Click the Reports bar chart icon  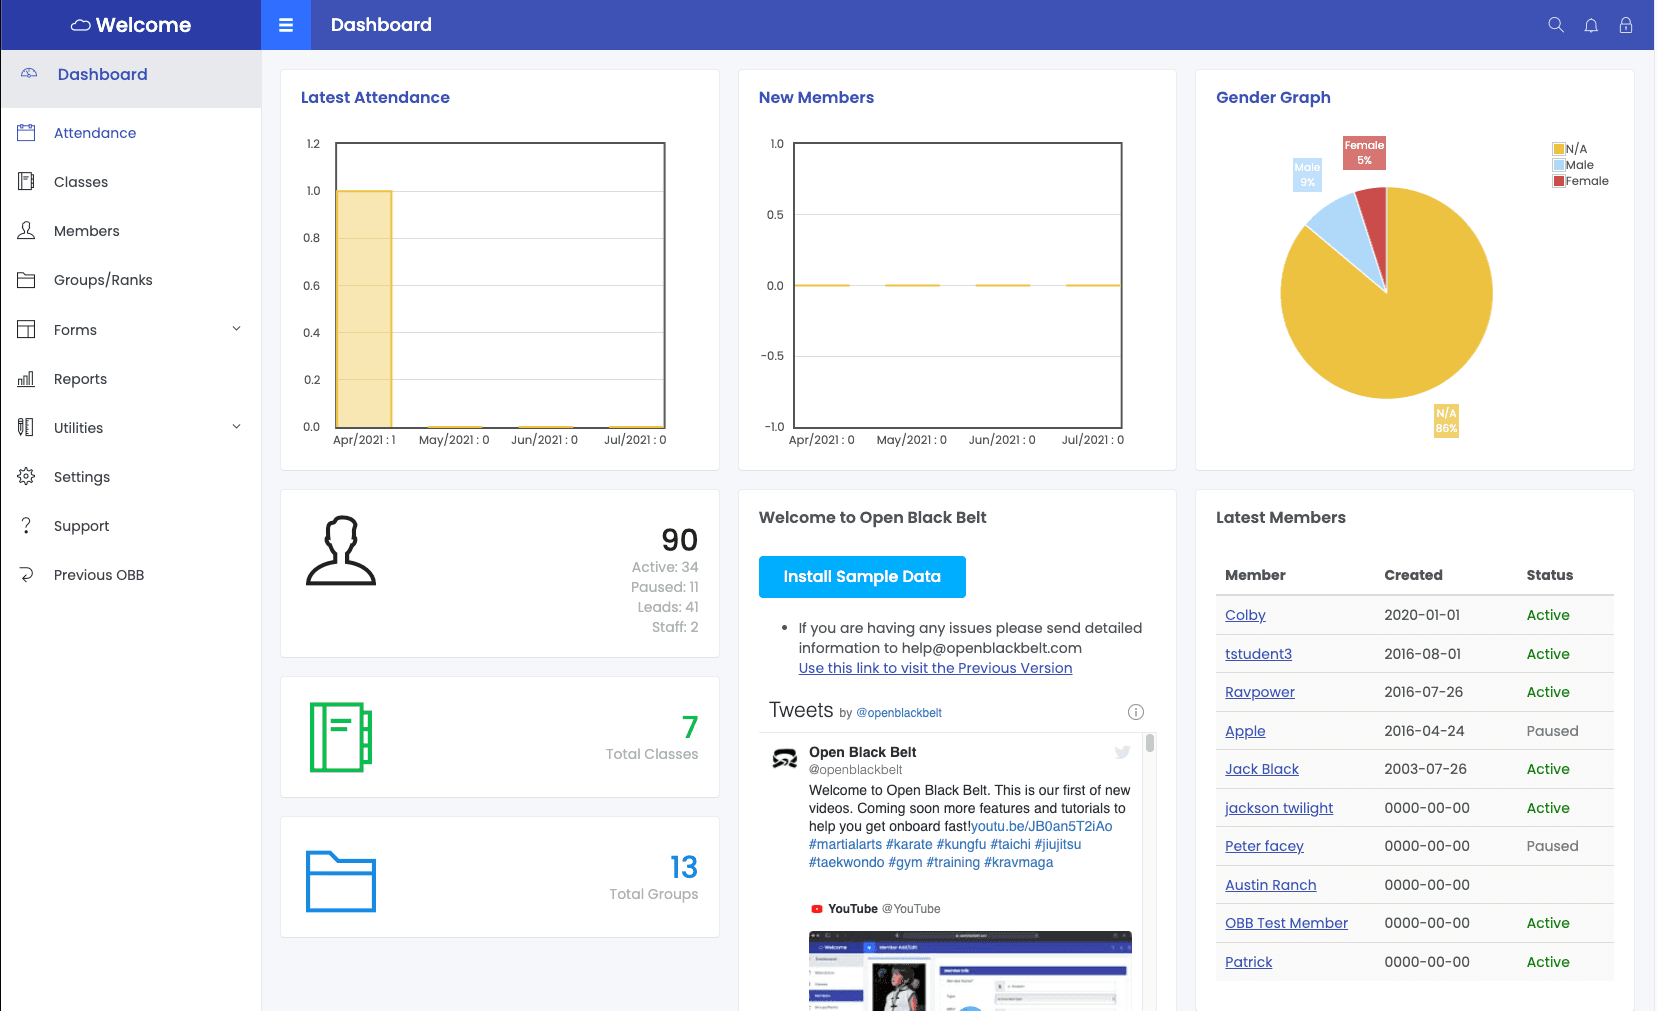[x=27, y=379]
